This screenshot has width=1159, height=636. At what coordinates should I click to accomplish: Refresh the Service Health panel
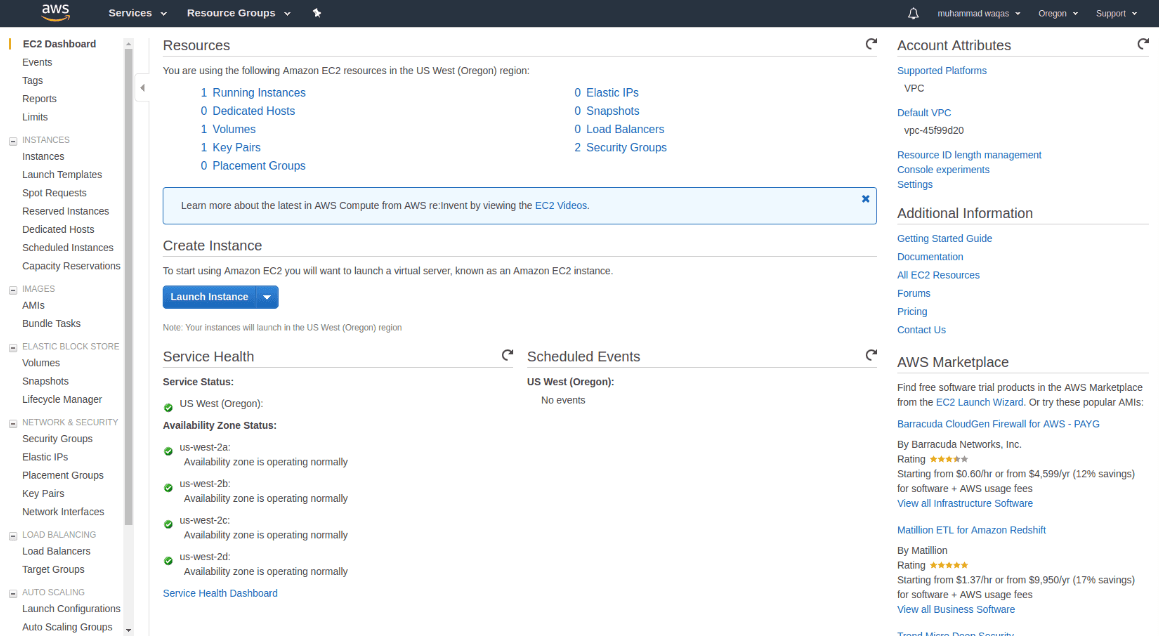point(507,355)
